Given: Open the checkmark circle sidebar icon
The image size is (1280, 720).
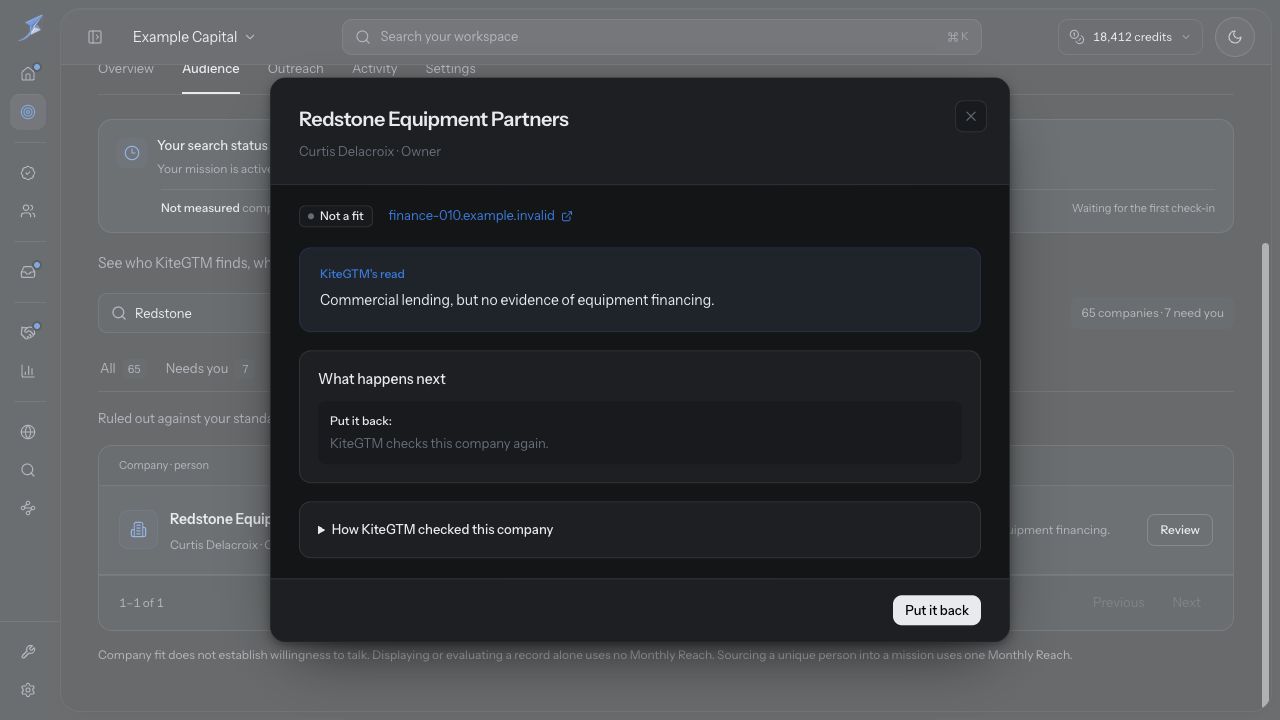Looking at the screenshot, I should coord(28,173).
